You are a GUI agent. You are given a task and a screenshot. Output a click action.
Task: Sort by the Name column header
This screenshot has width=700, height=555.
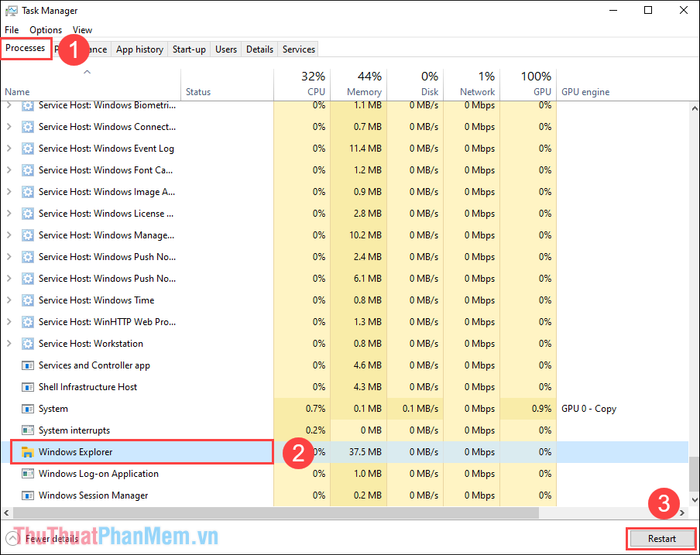coord(91,85)
